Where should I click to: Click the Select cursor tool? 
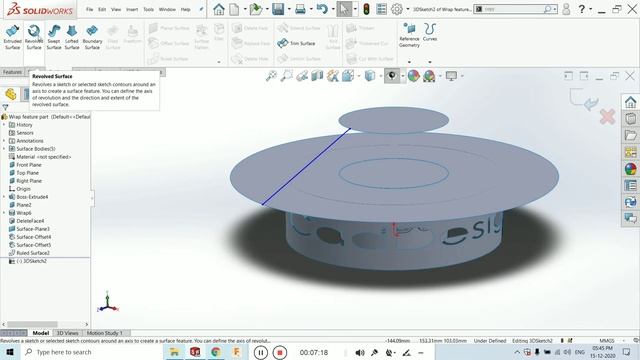344,9
